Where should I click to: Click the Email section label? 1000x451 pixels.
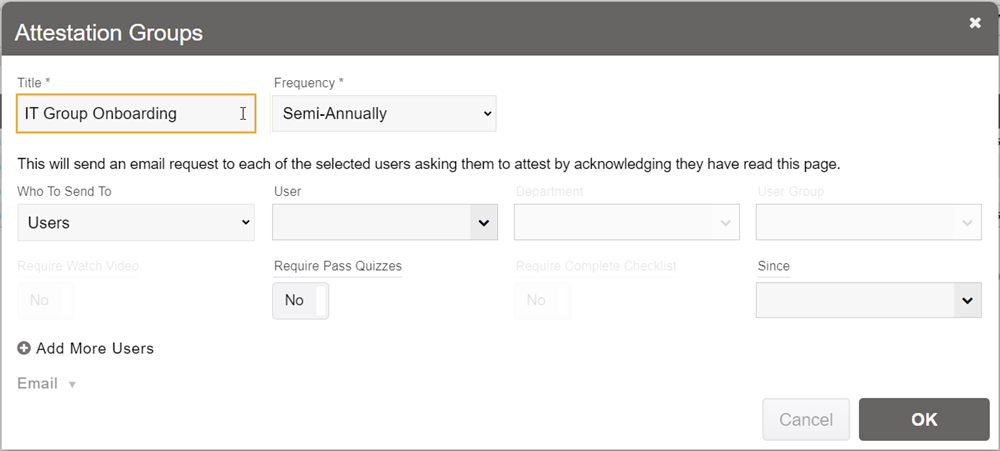pyautogui.click(x=38, y=384)
